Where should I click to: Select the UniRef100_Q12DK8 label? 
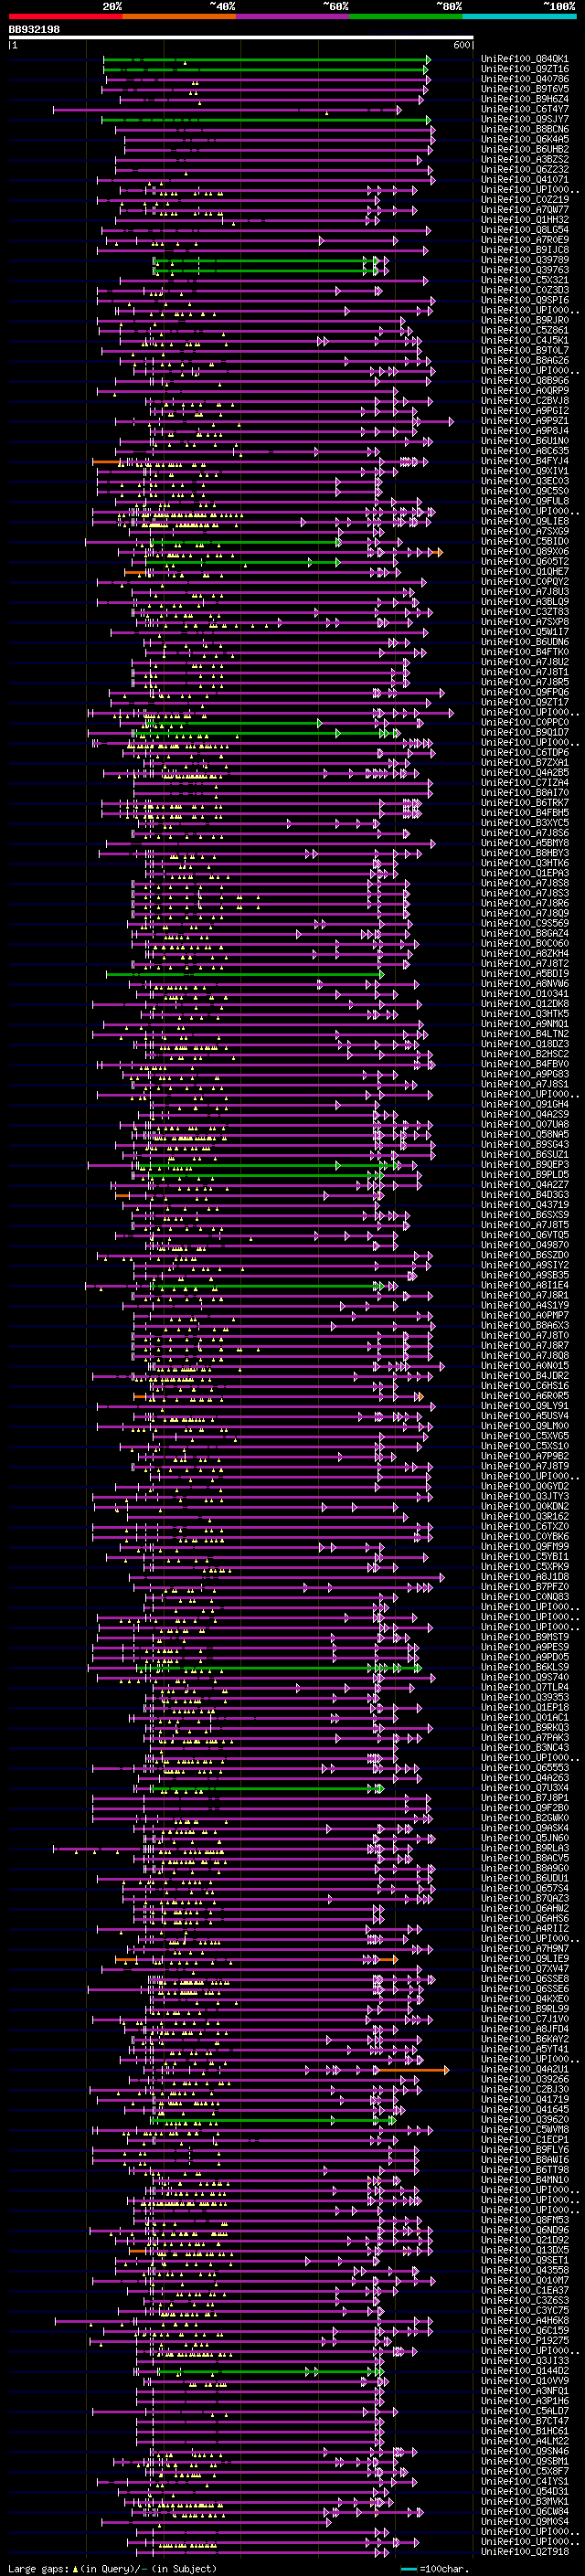(x=525, y=1003)
